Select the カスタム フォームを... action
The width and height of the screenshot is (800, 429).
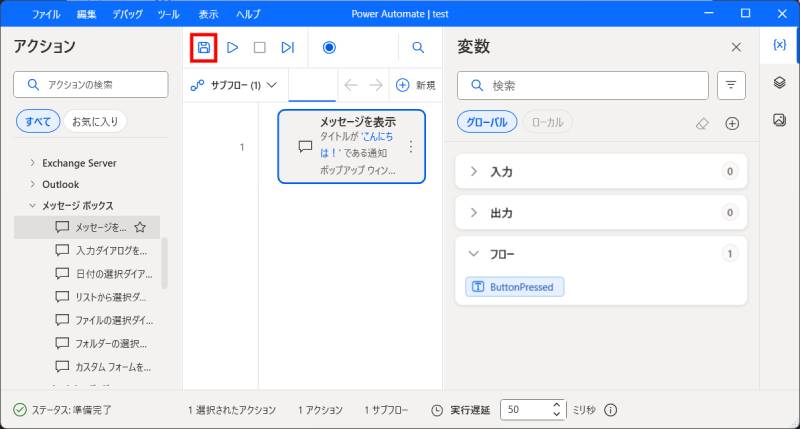(103, 366)
